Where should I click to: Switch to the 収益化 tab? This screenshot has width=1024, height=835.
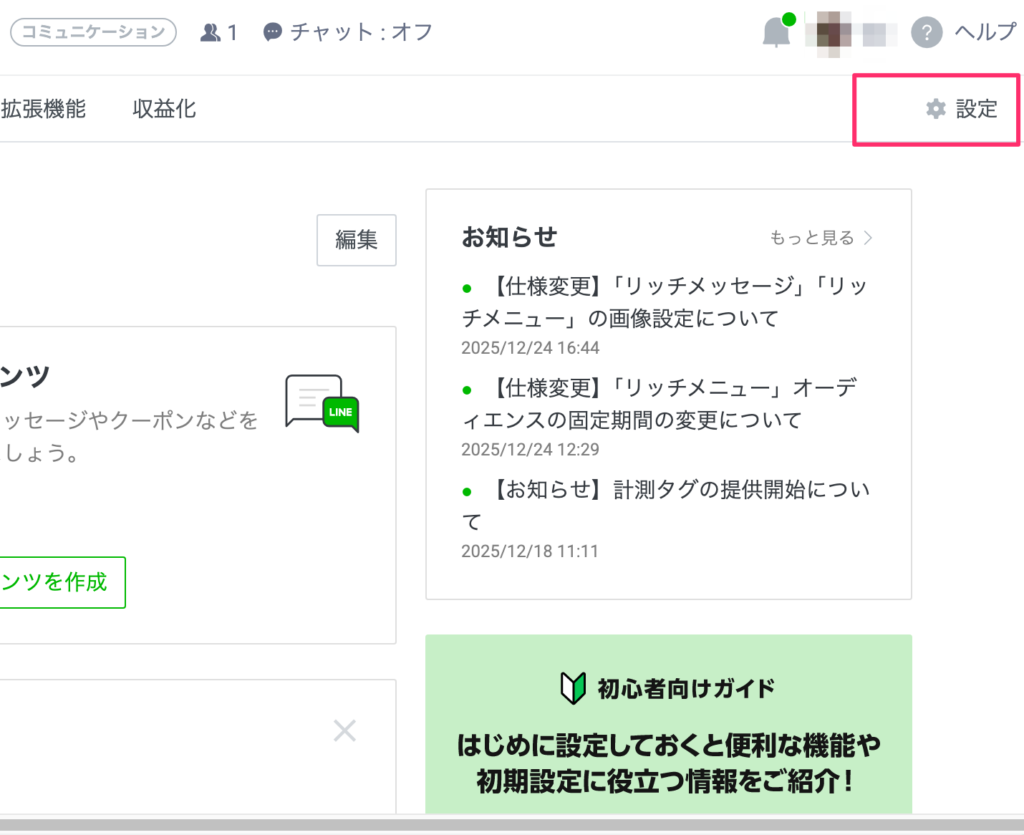164,109
